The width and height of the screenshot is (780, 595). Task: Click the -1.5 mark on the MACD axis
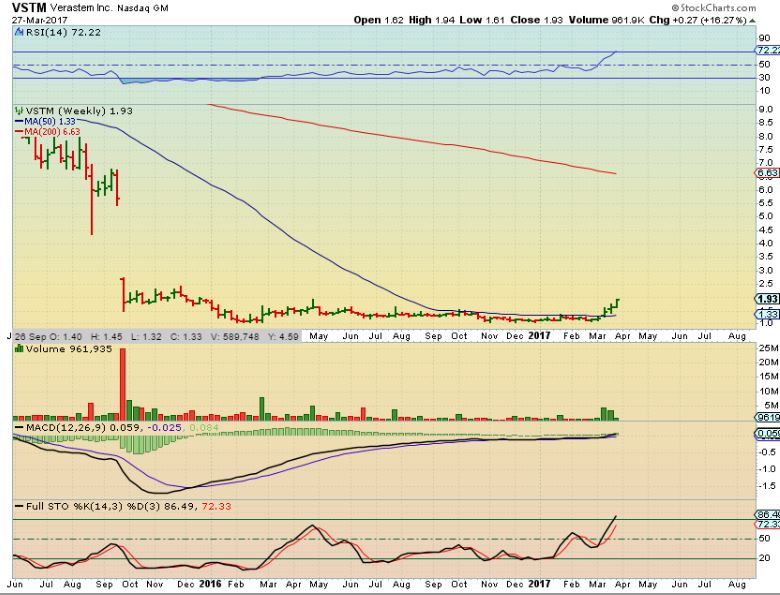[768, 486]
